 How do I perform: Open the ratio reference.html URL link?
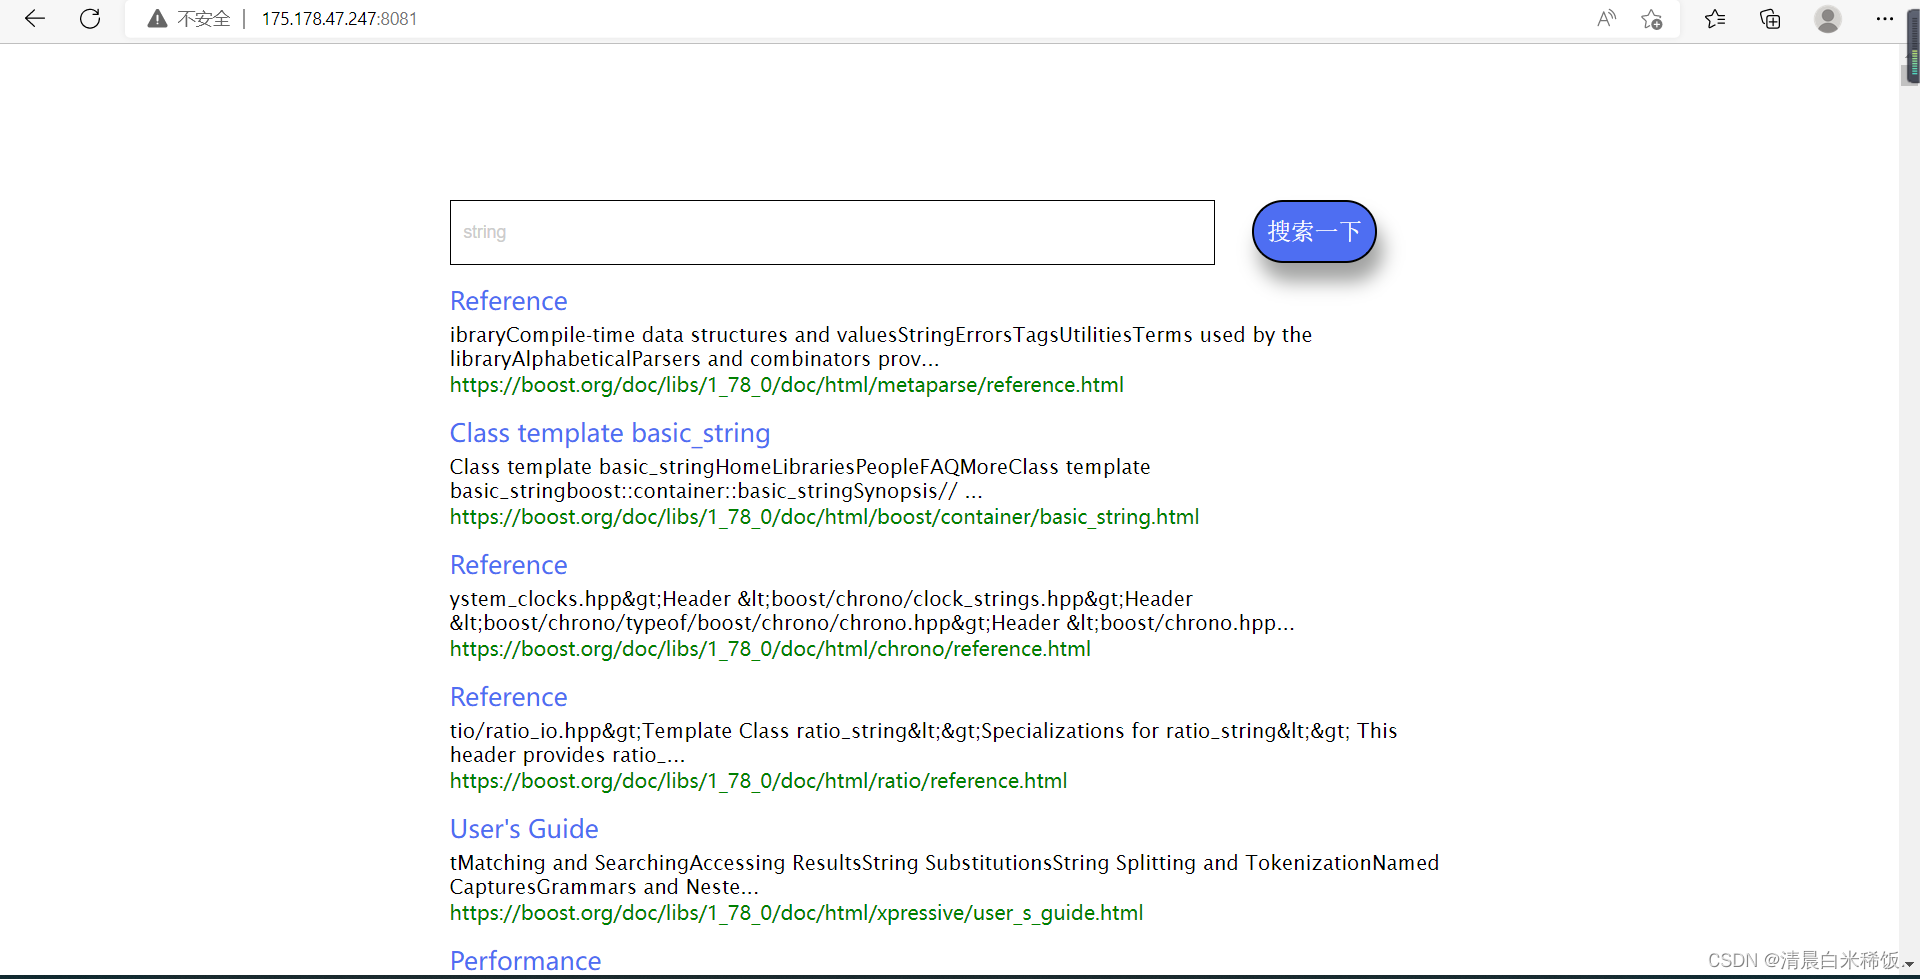(758, 781)
